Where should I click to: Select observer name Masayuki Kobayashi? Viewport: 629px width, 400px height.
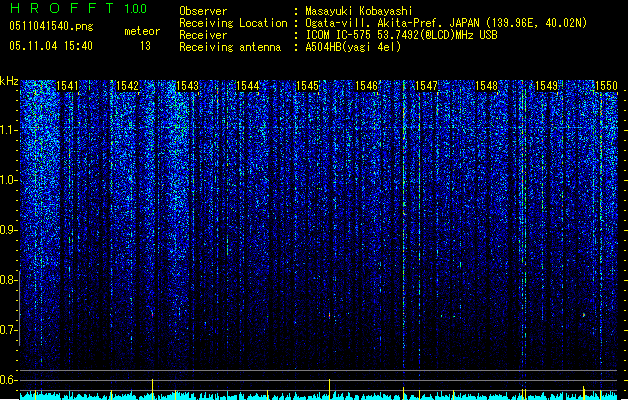click(x=359, y=11)
